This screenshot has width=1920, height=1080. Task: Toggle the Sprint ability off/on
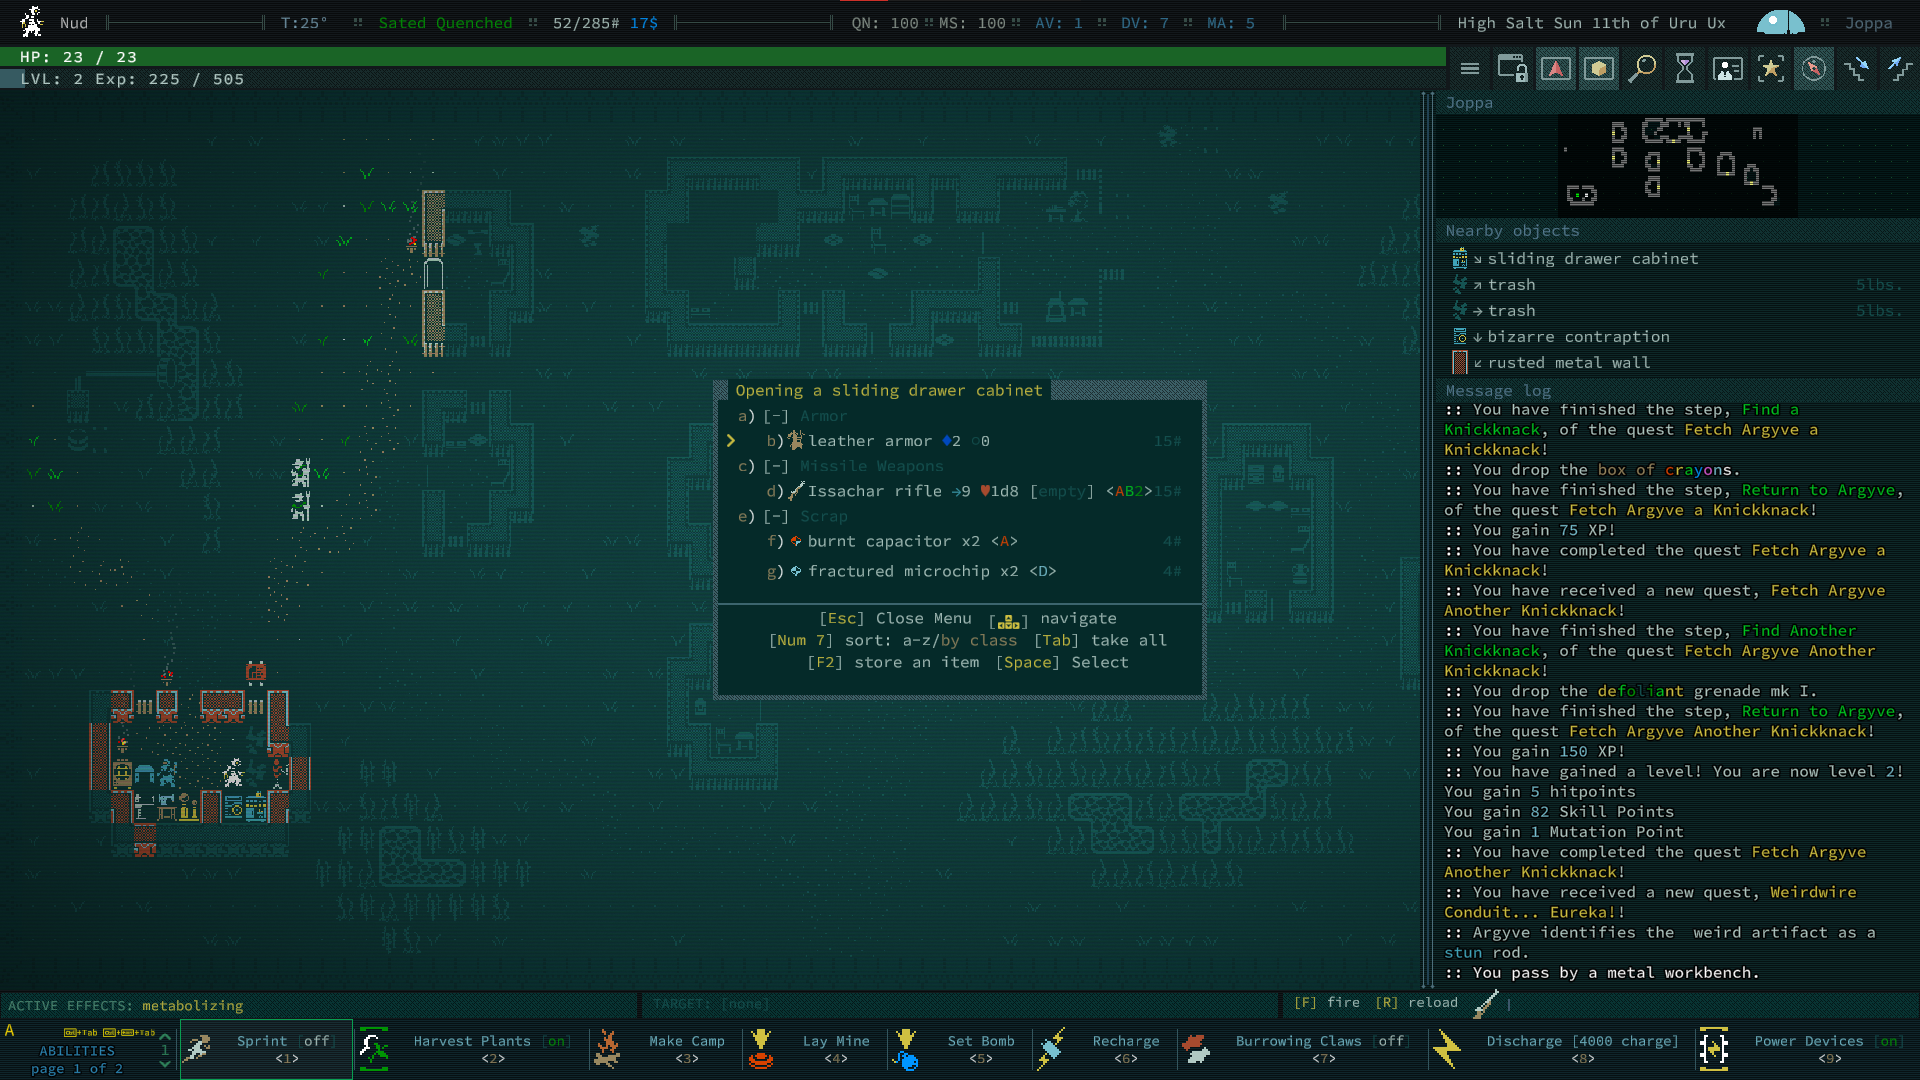266,1049
